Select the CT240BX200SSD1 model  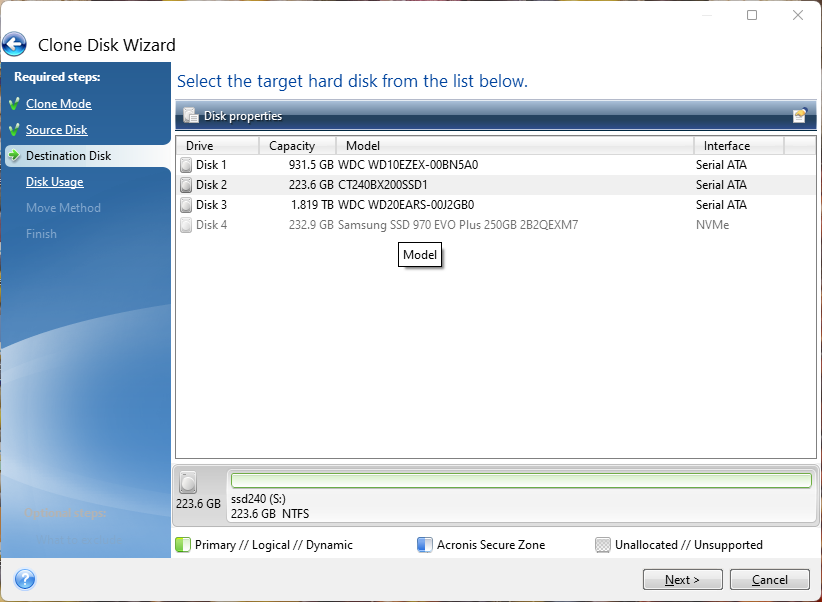coord(383,185)
